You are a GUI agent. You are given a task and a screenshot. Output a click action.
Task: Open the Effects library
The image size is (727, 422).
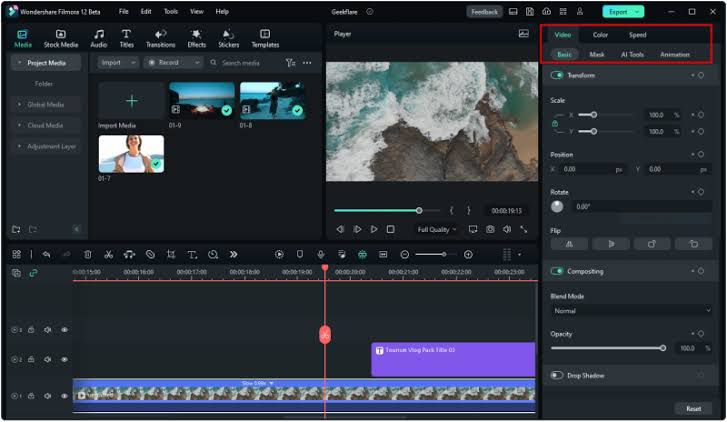pyautogui.click(x=197, y=38)
